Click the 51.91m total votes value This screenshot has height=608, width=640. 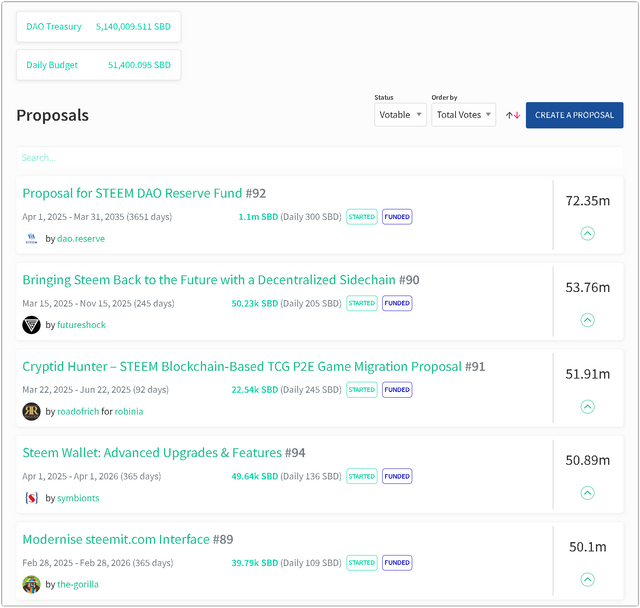click(x=587, y=374)
